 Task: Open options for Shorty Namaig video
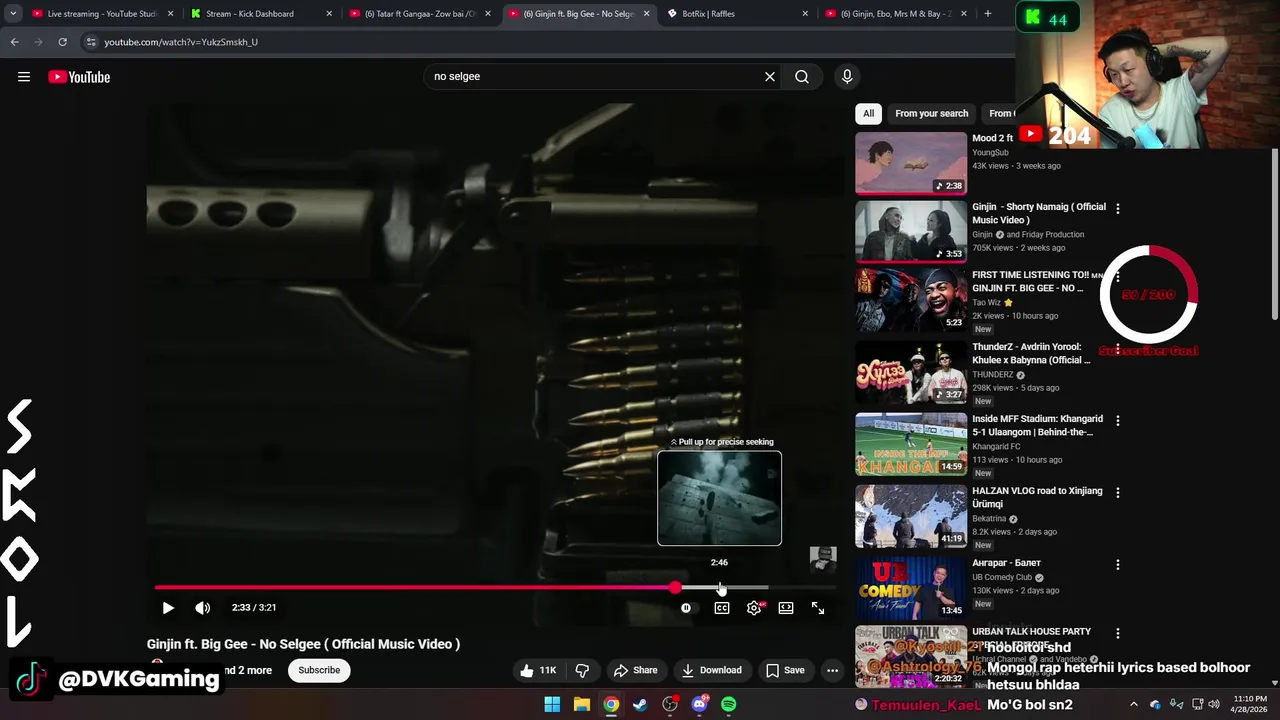(1118, 209)
